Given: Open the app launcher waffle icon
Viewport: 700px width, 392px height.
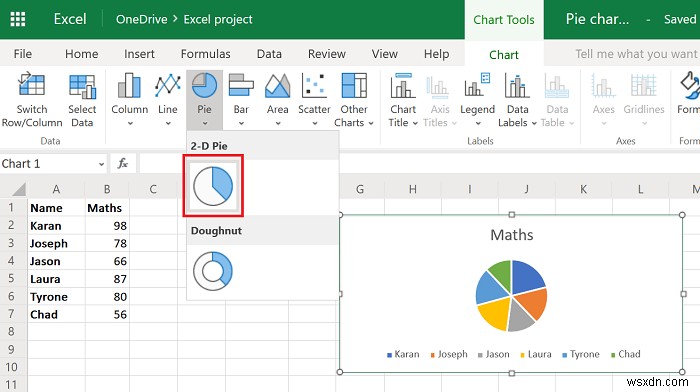Looking at the screenshot, I should 18,19.
